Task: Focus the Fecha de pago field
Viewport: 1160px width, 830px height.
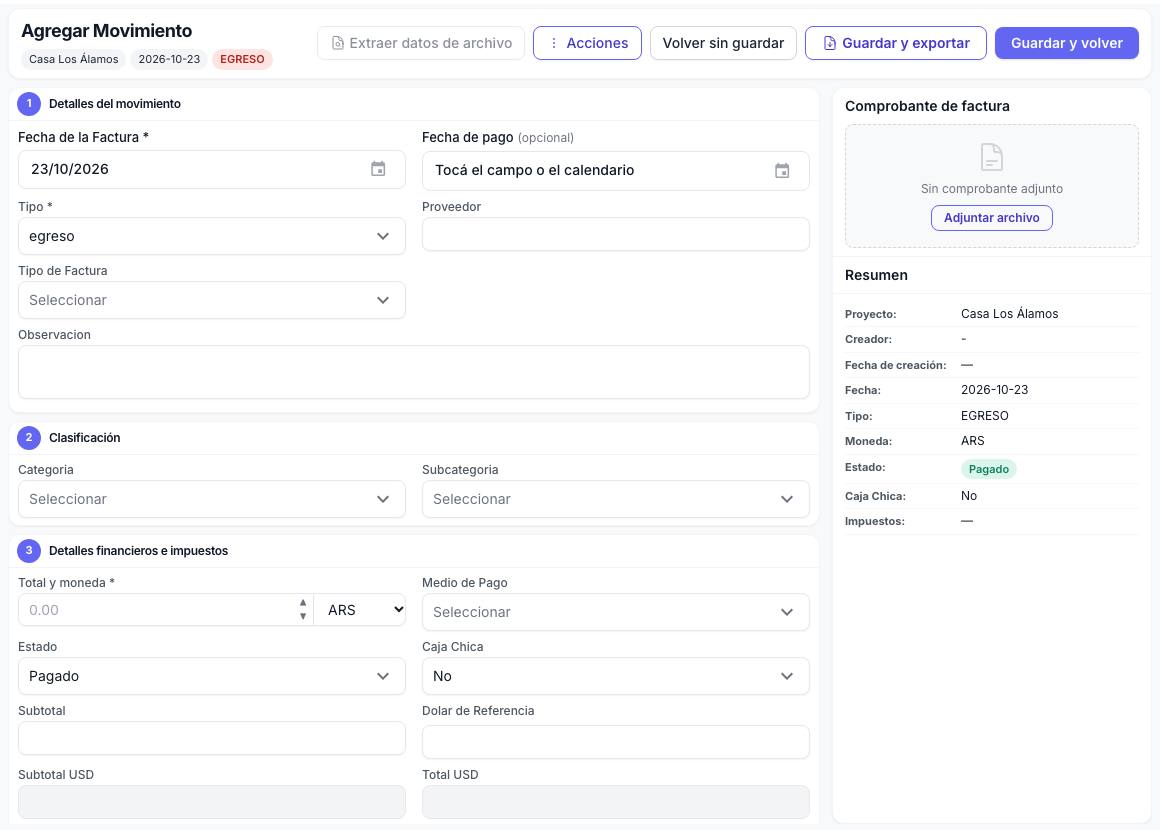Action: pos(616,171)
